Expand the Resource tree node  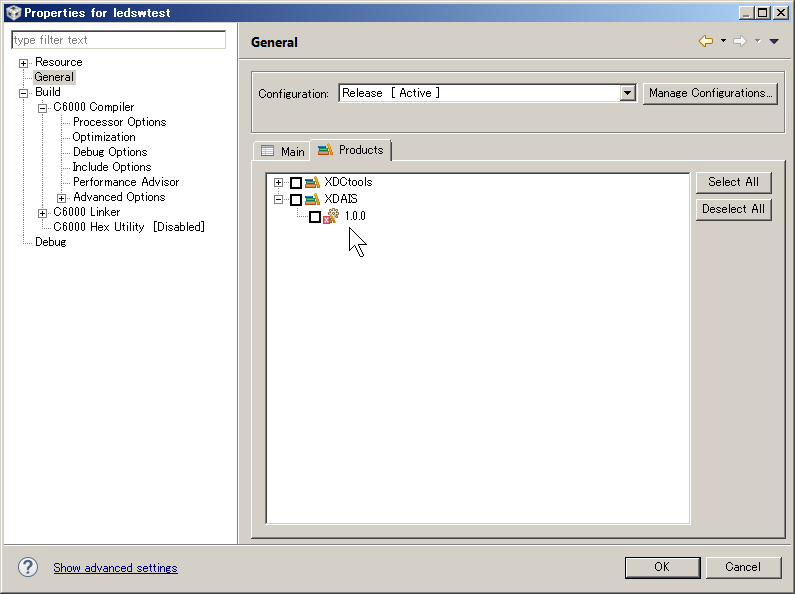tap(23, 63)
